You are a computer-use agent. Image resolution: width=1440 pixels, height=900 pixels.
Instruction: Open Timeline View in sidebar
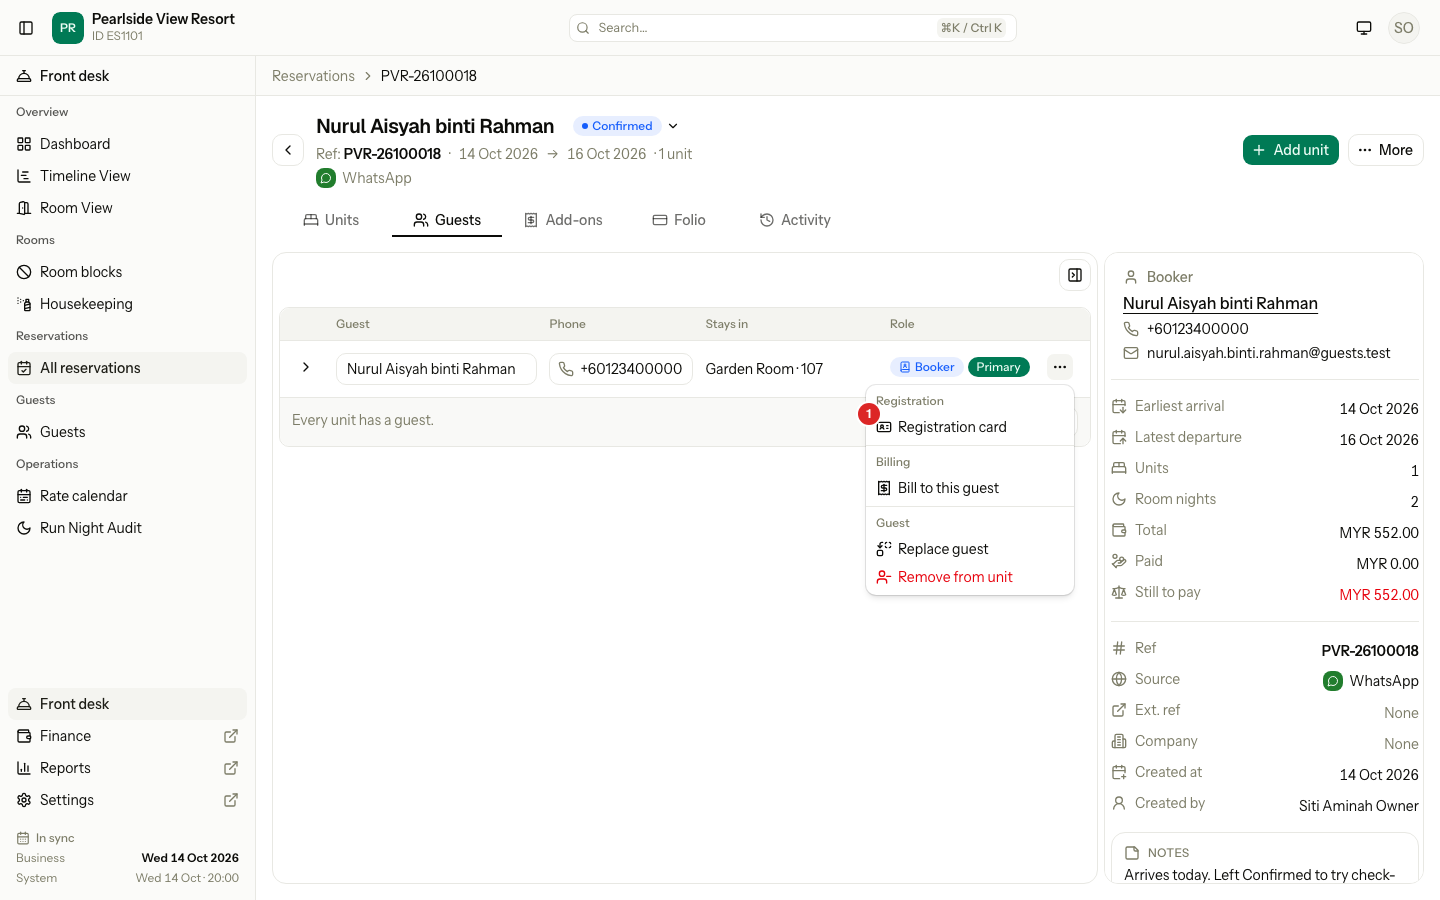127,176
